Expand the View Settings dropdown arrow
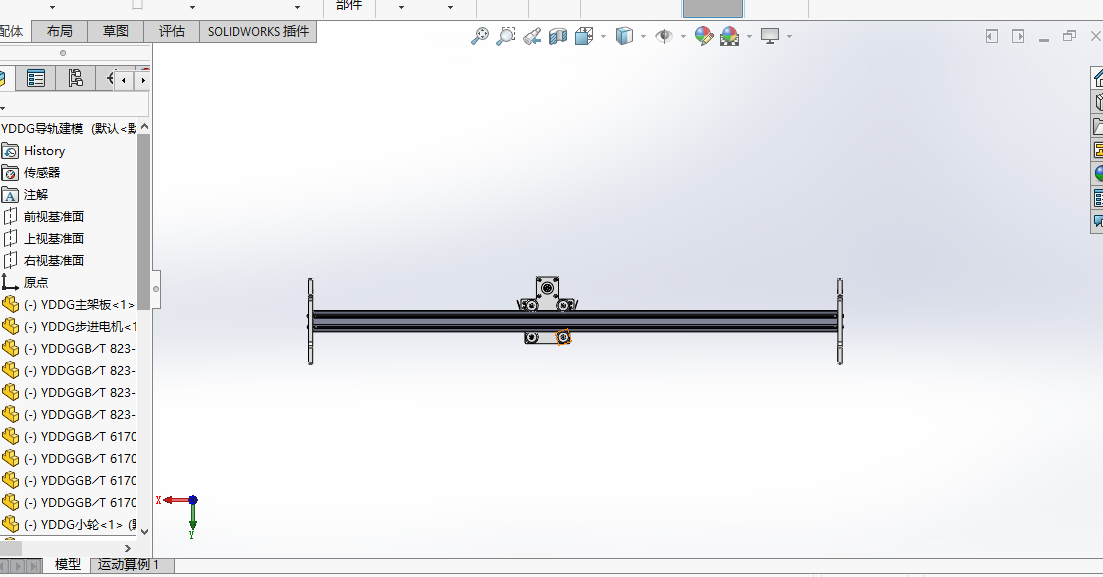 pos(789,37)
